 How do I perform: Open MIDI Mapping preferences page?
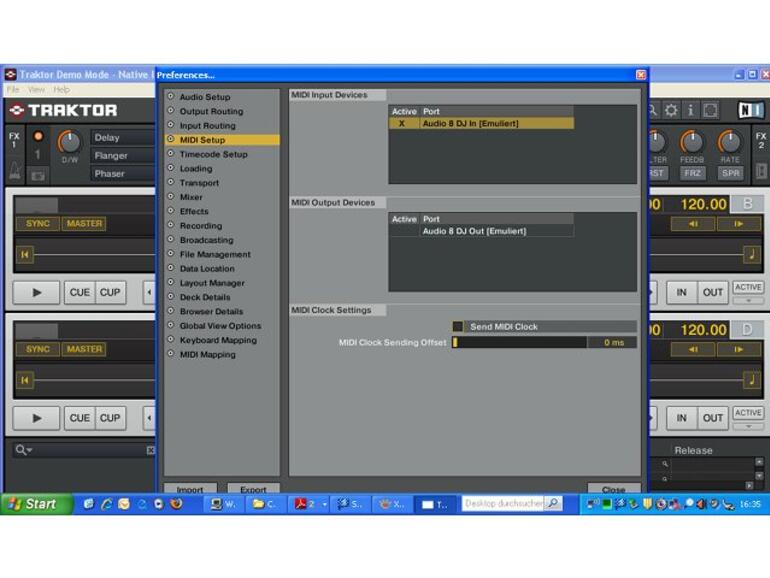[208, 355]
